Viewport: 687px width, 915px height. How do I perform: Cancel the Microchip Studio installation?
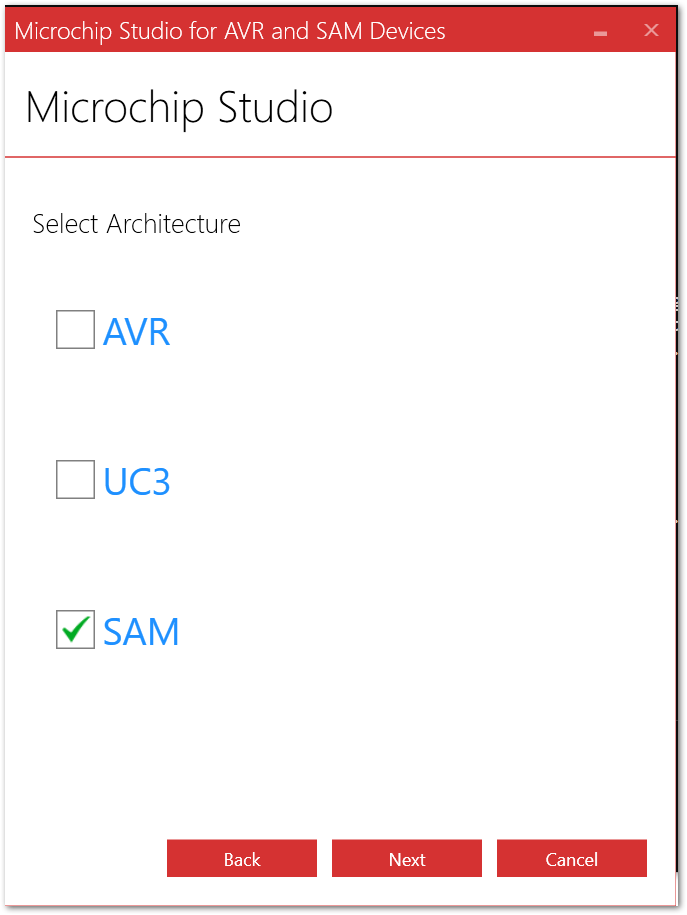point(572,858)
